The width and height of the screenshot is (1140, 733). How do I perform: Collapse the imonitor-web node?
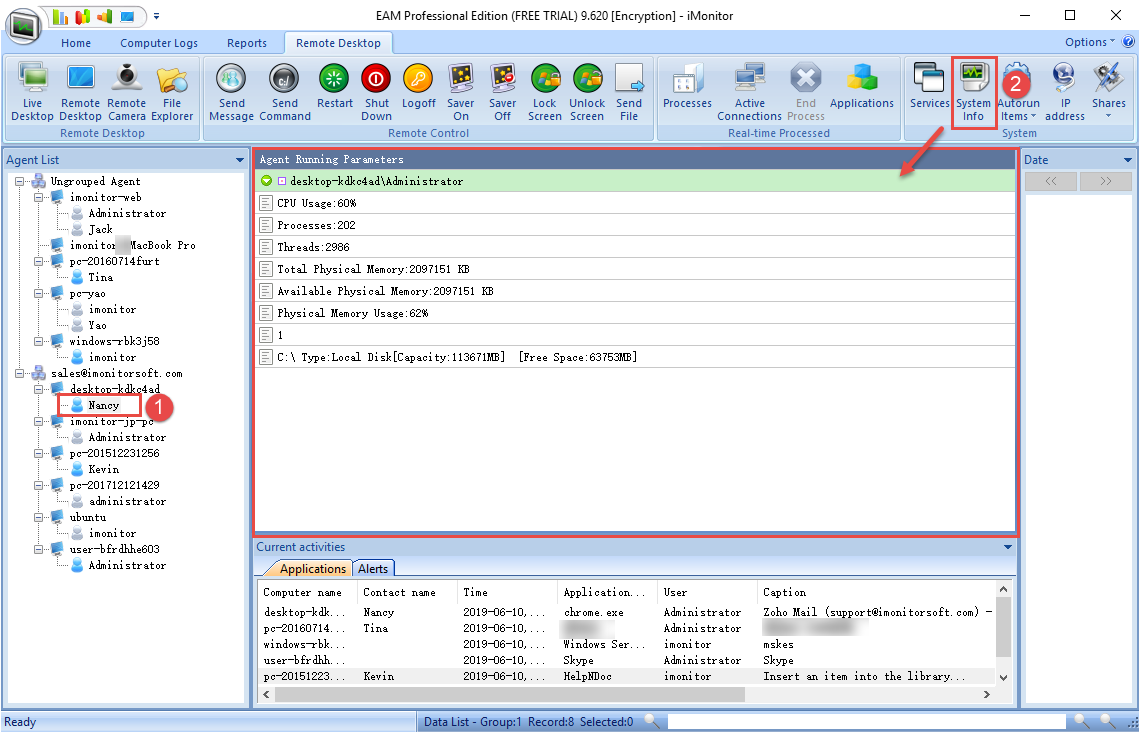coord(39,197)
